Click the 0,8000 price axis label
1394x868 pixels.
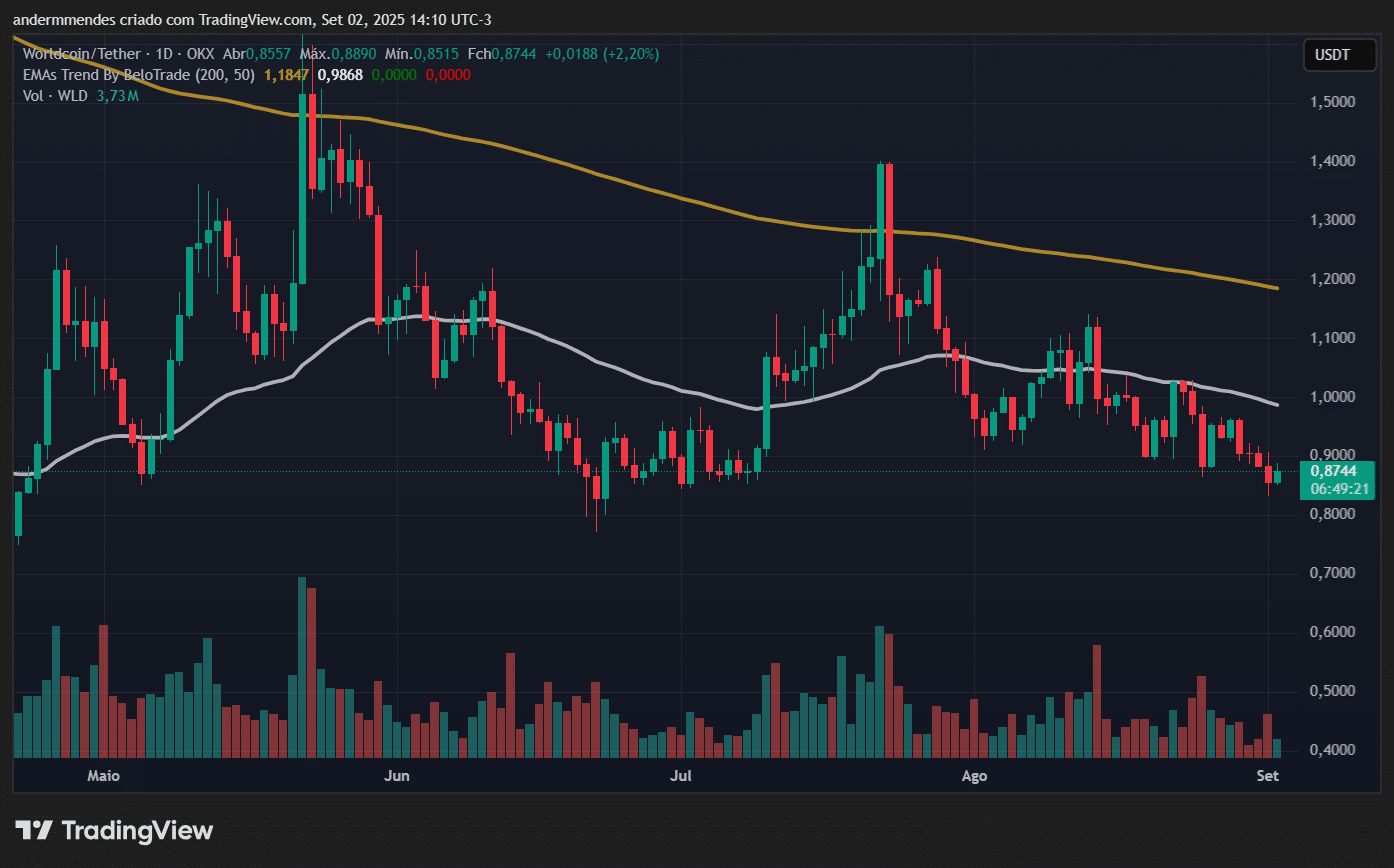pyautogui.click(x=1332, y=515)
